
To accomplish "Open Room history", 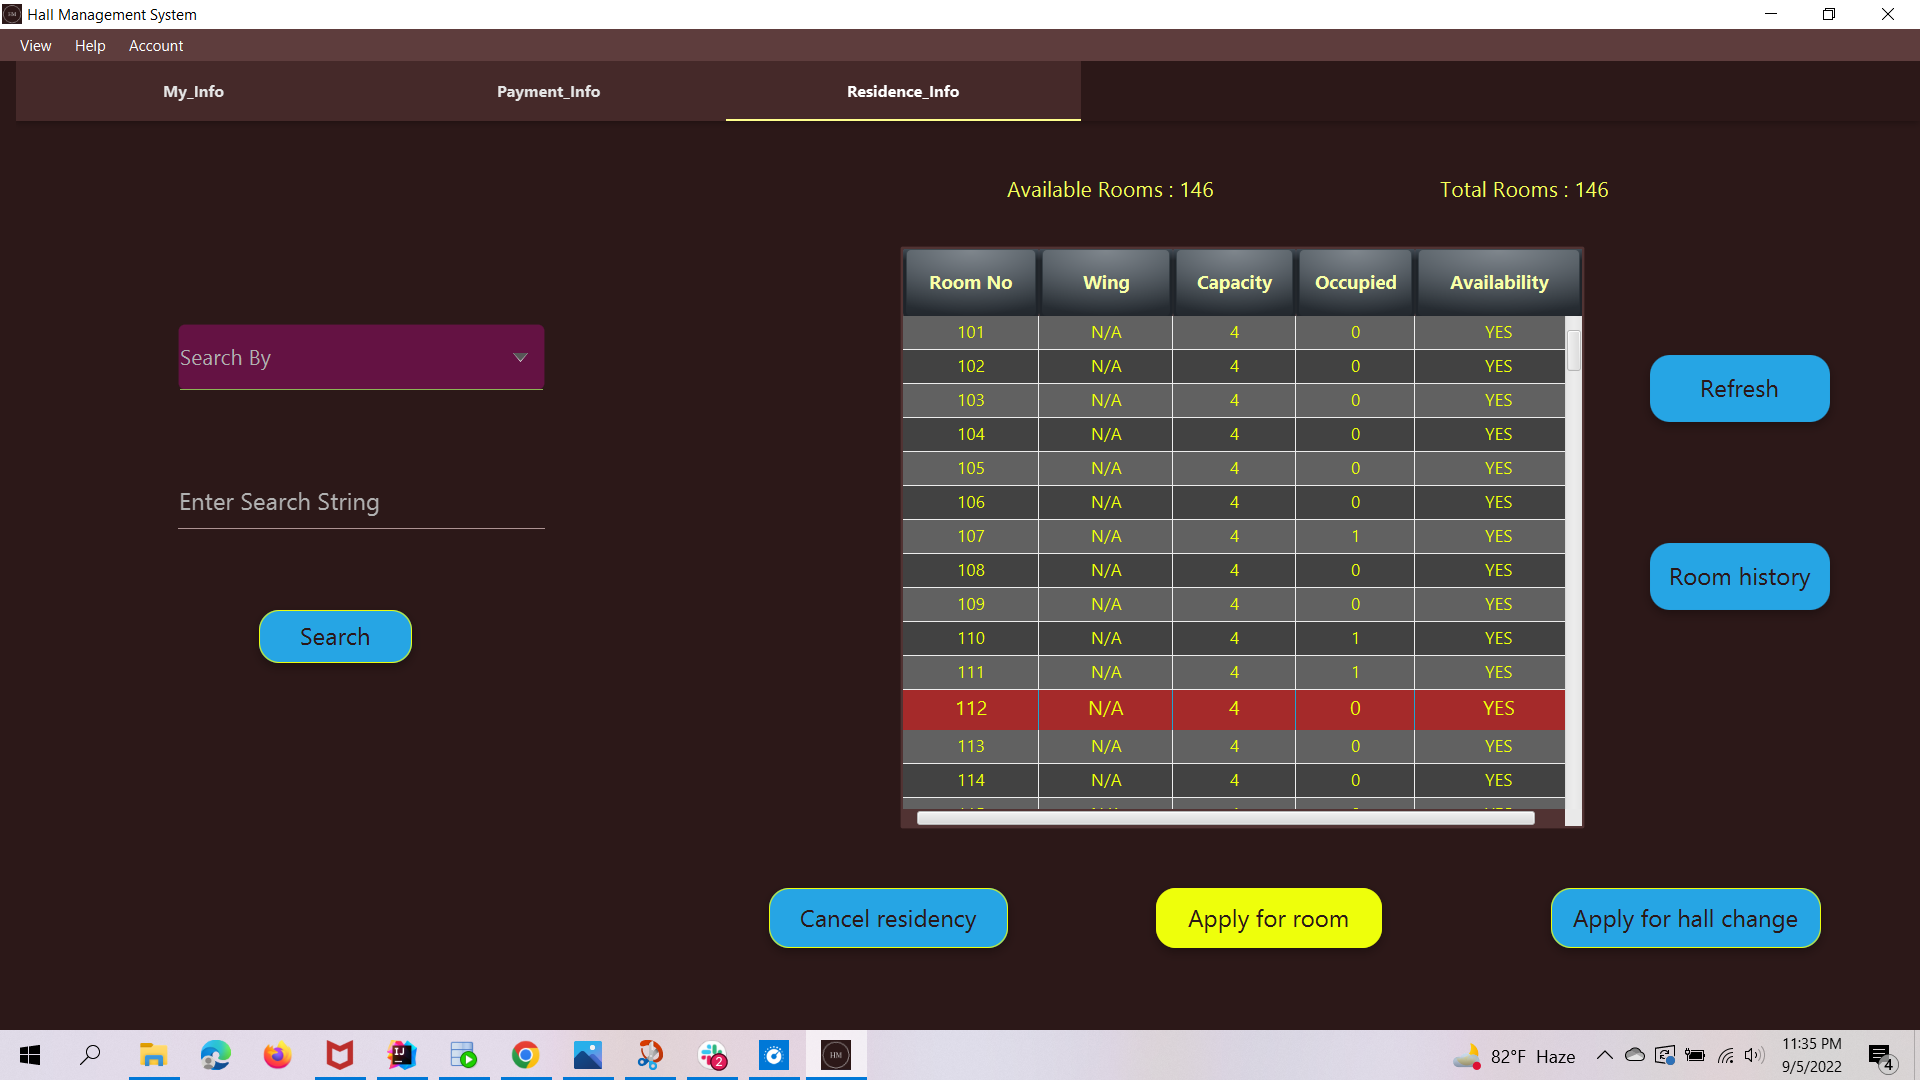I will point(1738,576).
